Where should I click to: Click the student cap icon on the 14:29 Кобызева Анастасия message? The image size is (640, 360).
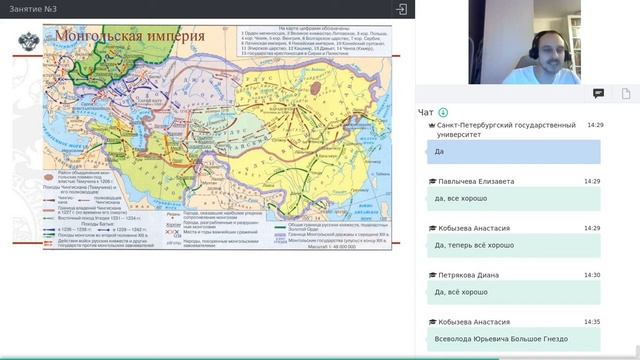click(433, 228)
